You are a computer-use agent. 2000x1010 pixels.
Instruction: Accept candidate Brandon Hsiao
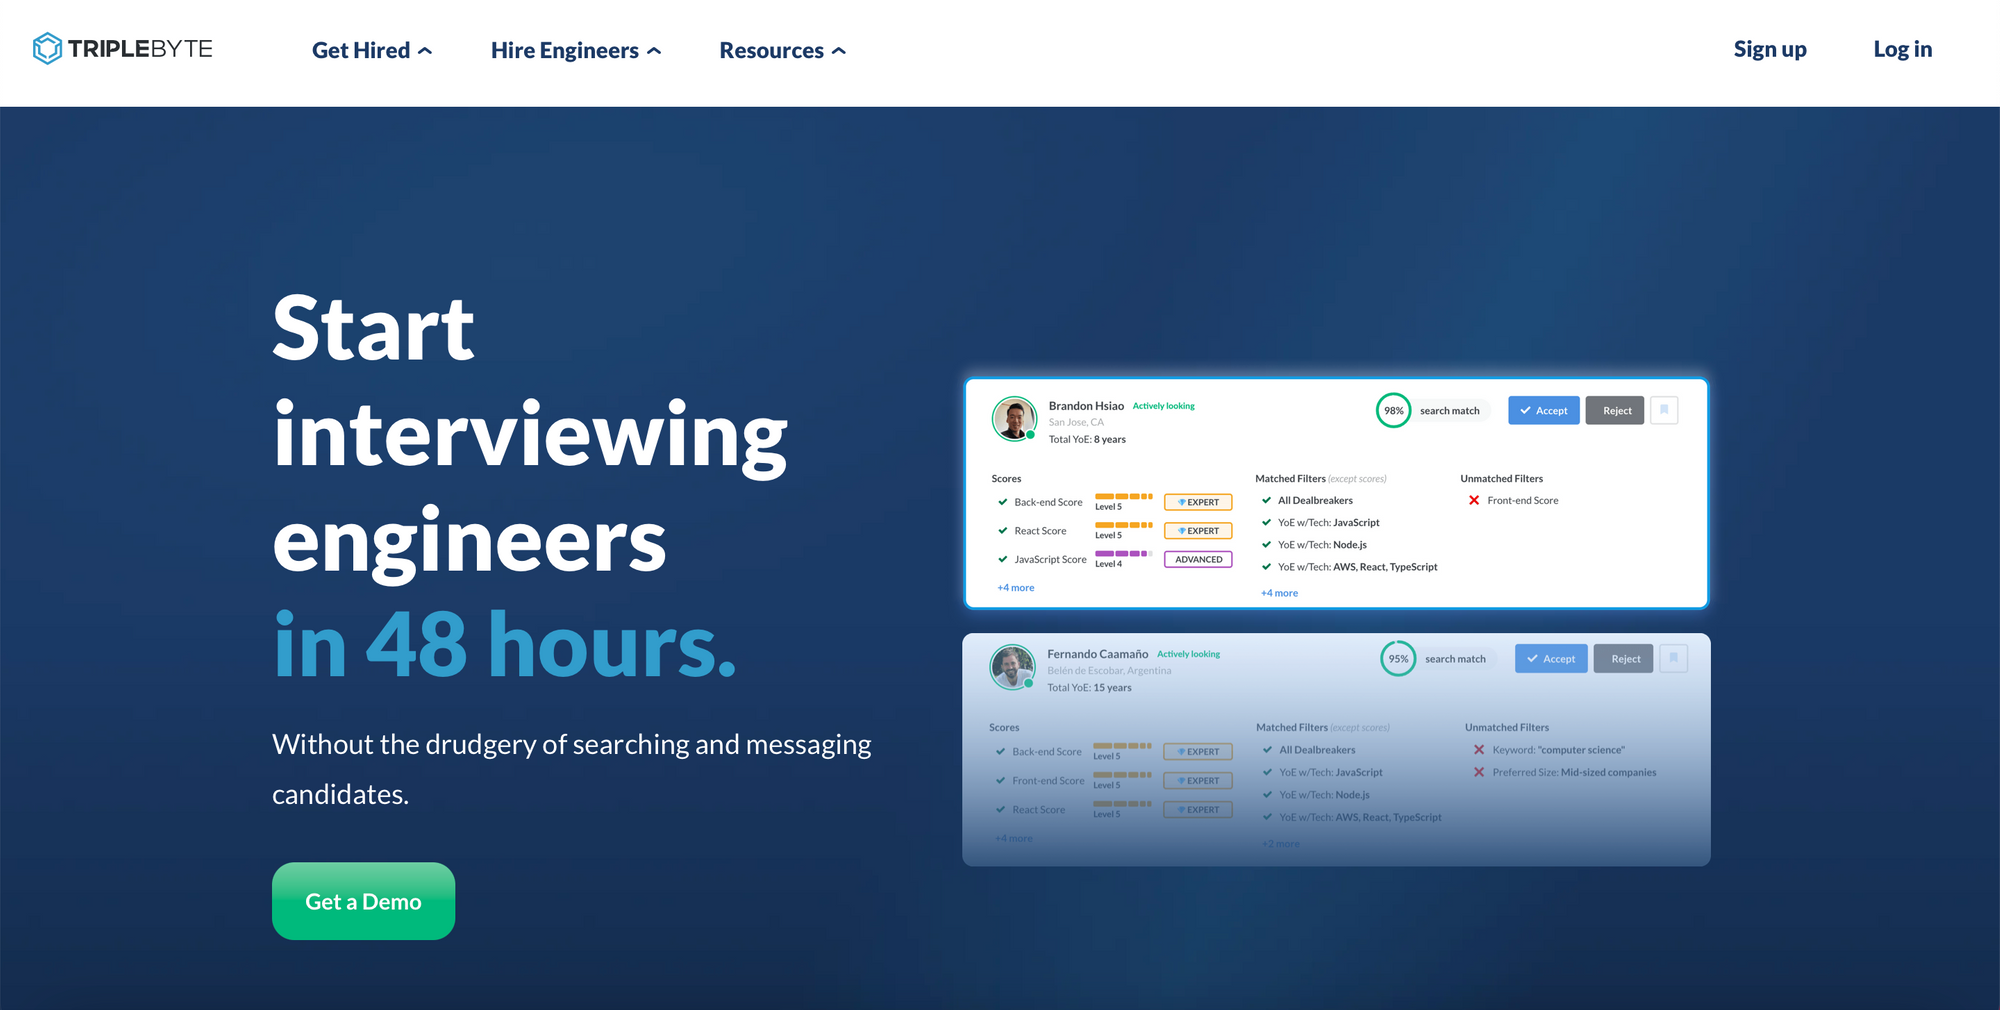pyautogui.click(x=1543, y=410)
